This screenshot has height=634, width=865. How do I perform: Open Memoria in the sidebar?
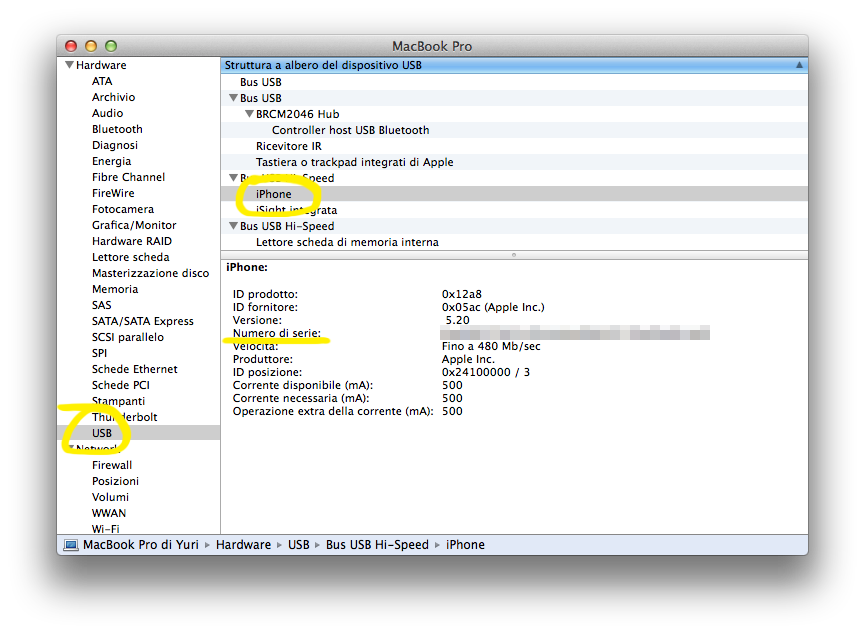coord(115,289)
